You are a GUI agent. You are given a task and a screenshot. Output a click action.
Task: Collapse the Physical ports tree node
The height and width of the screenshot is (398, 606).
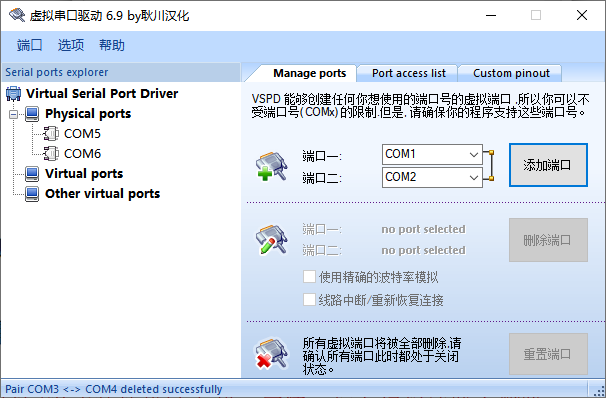point(14,114)
